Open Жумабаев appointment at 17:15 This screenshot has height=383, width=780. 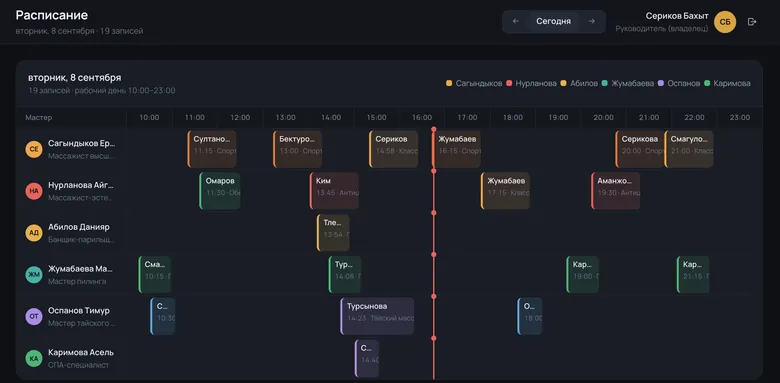coord(505,191)
